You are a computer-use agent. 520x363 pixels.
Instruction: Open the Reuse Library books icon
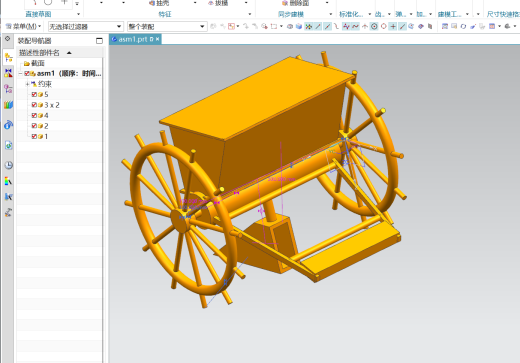pos(8,105)
